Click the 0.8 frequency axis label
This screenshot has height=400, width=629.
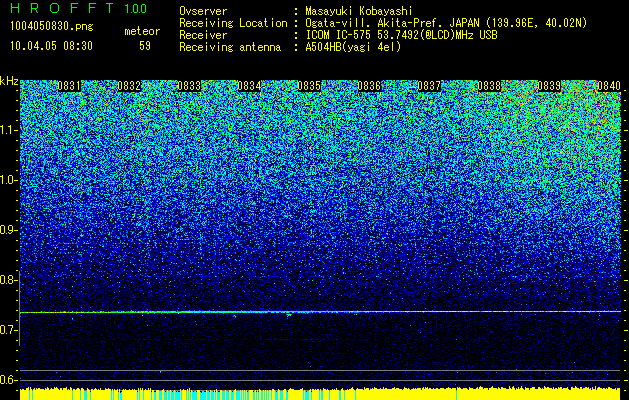[x=9, y=280]
